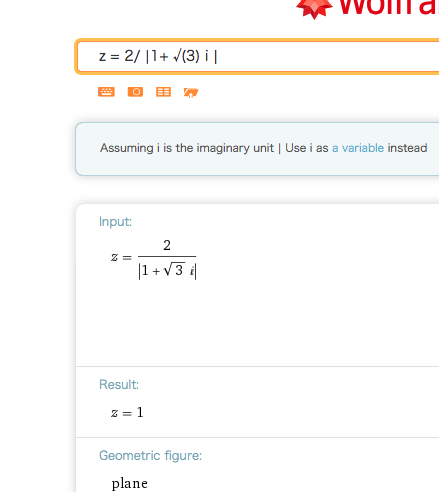Viewport: 439px width, 492px height.
Task: Click the "z = 1" result output
Action: (x=127, y=413)
